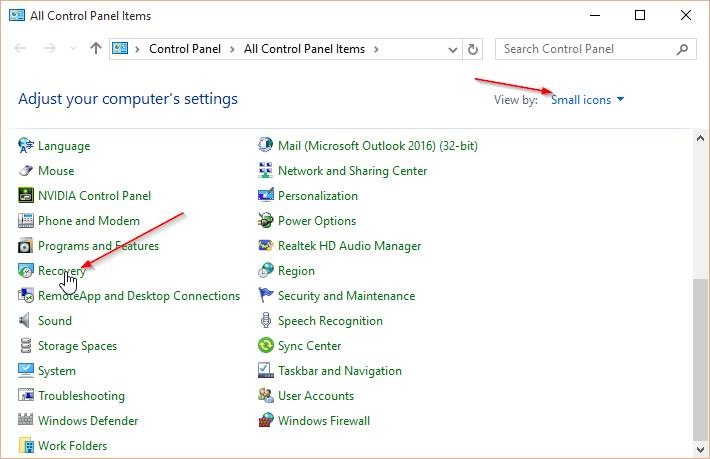The image size is (710, 459).
Task: Expand the recent locations arrow
Action: point(73,48)
